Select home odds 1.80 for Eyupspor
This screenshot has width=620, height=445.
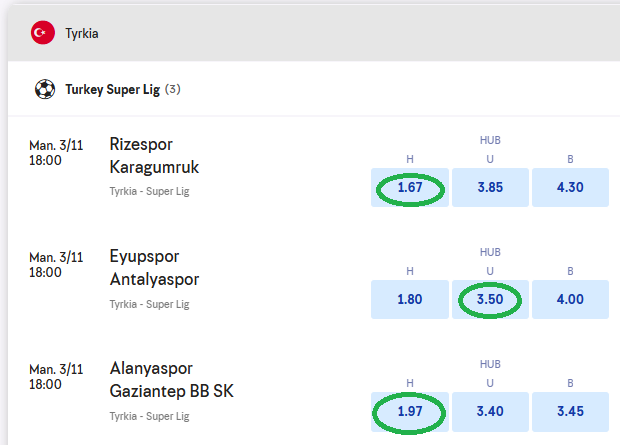pos(409,299)
